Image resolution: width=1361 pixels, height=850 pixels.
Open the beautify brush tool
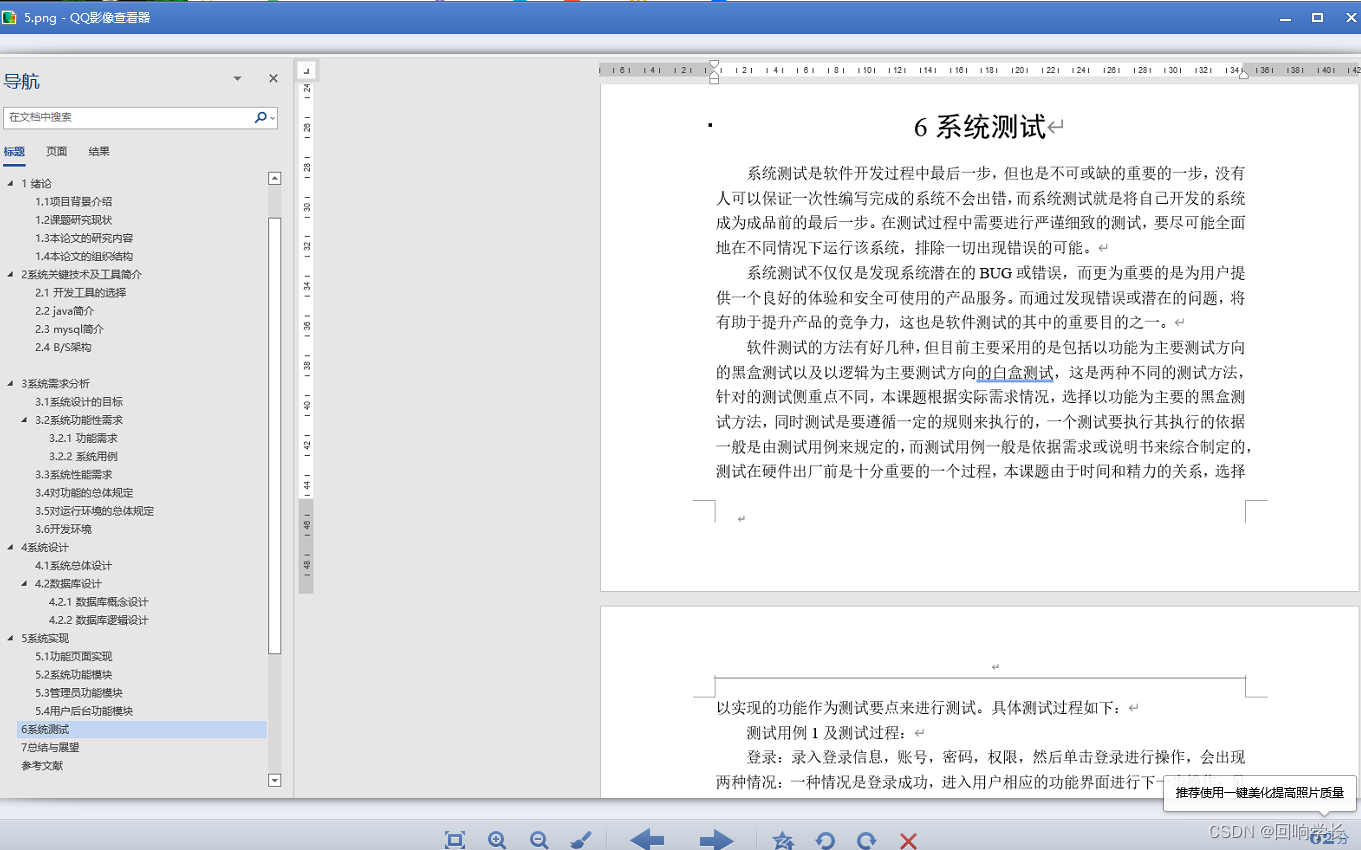tap(581, 837)
